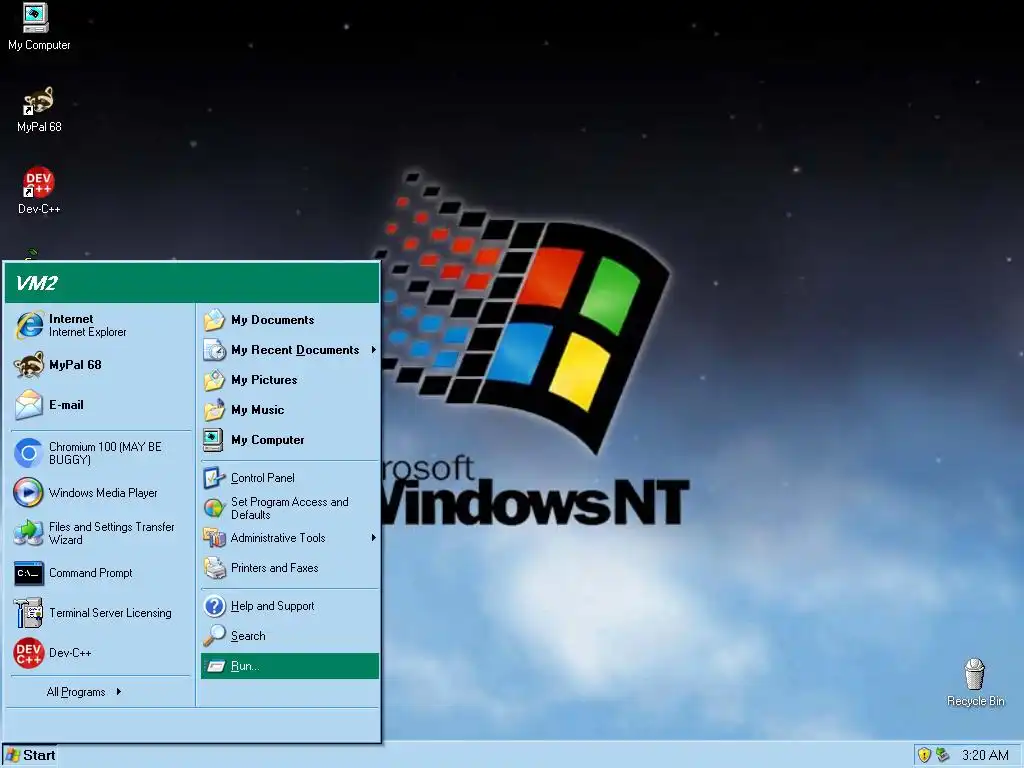Open My Documents entry
This screenshot has width=1024, height=768.
(x=290, y=320)
